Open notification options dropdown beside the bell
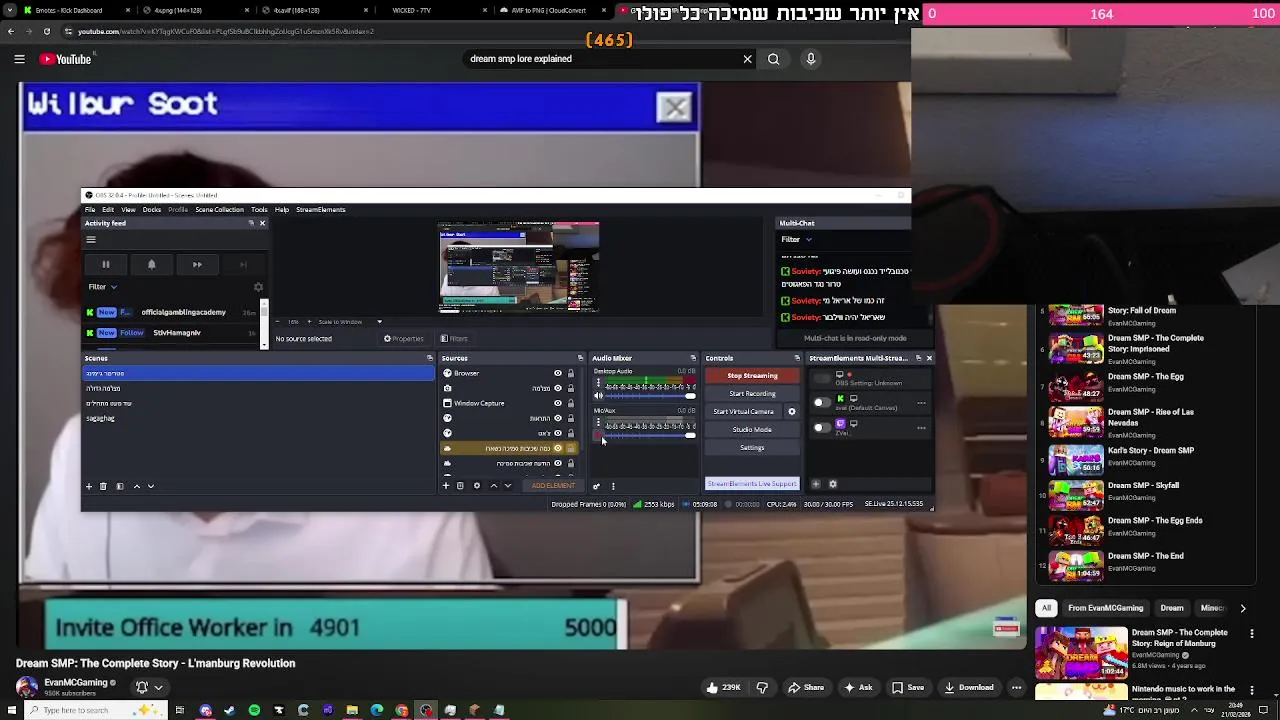The width and height of the screenshot is (1280, 720). pyautogui.click(x=158, y=687)
